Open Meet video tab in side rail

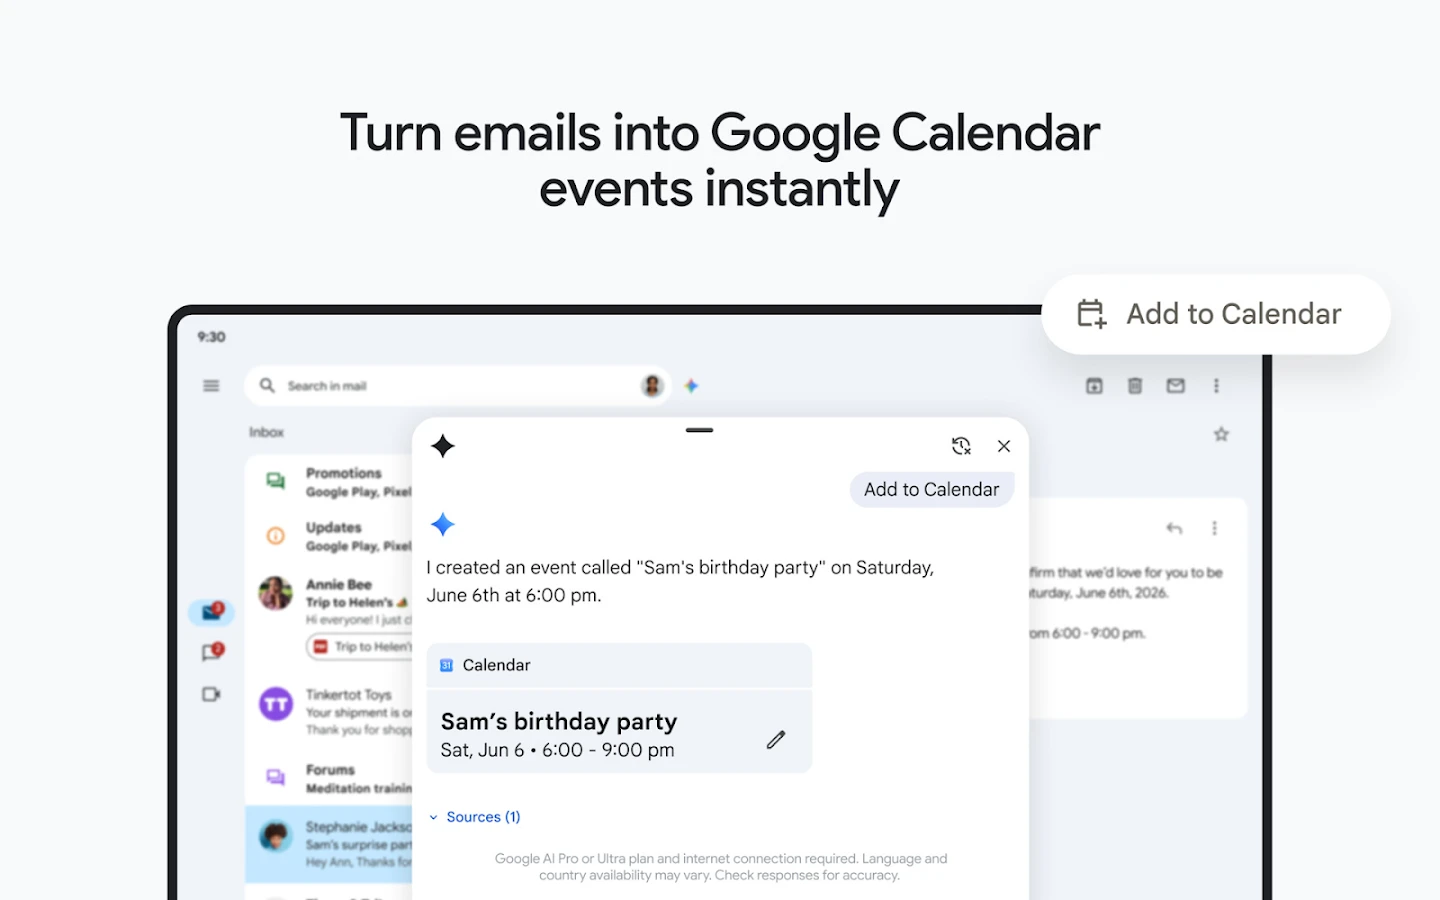(211, 694)
